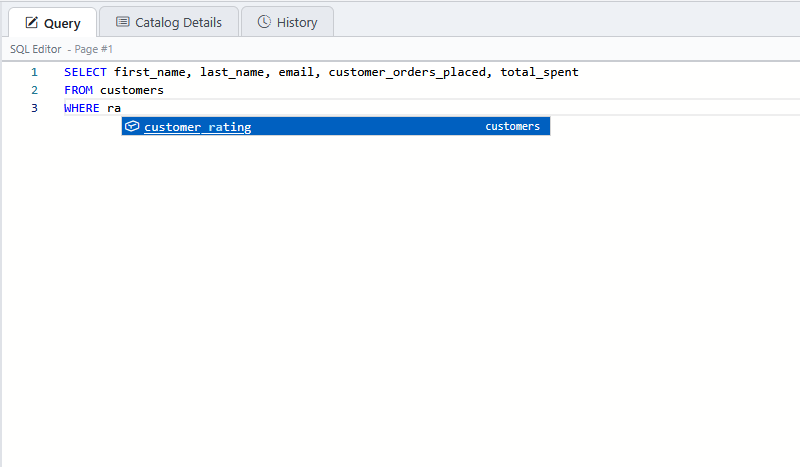Switch to the Query tab
The height and width of the screenshot is (467, 800).
point(53,22)
